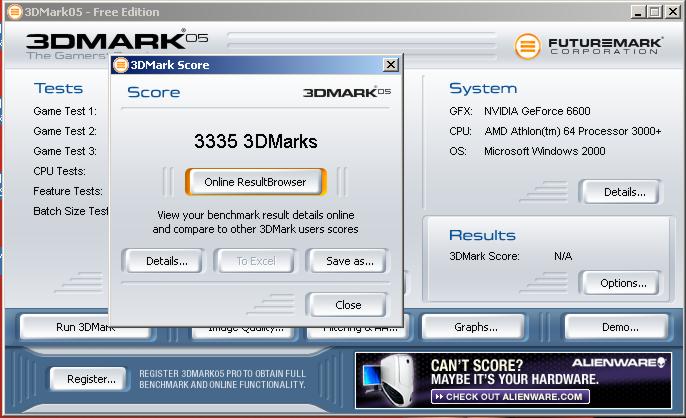
Task: Click the Feature Tests label
Action: point(68,191)
